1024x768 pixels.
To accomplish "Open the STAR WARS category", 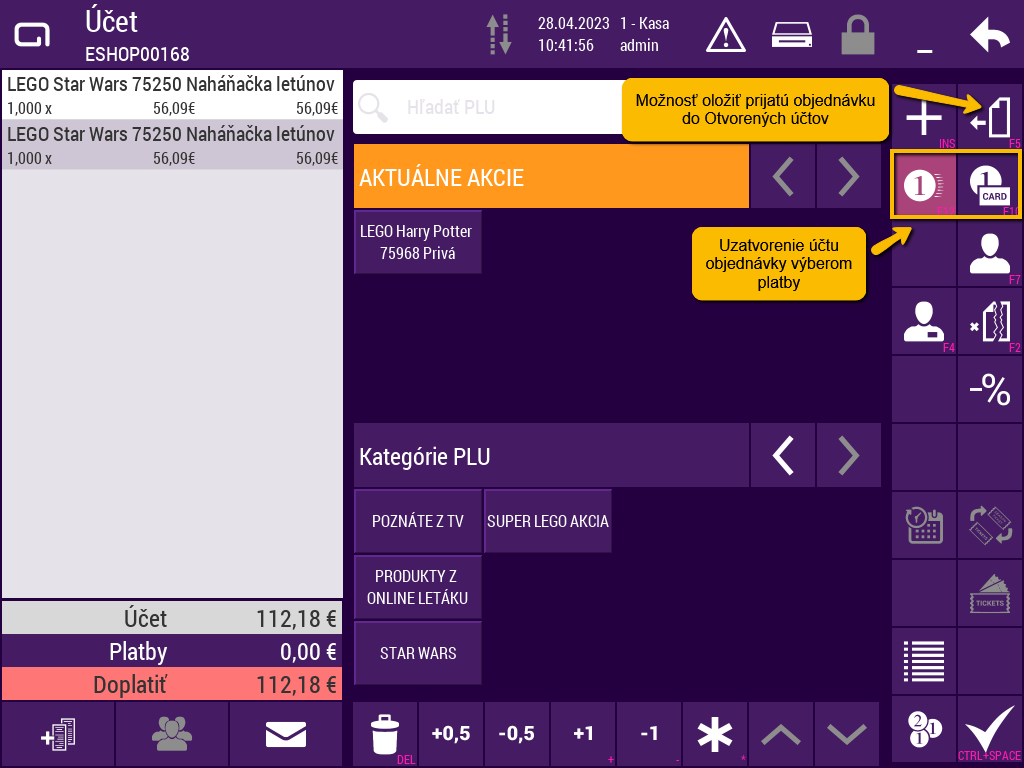I will point(418,653).
